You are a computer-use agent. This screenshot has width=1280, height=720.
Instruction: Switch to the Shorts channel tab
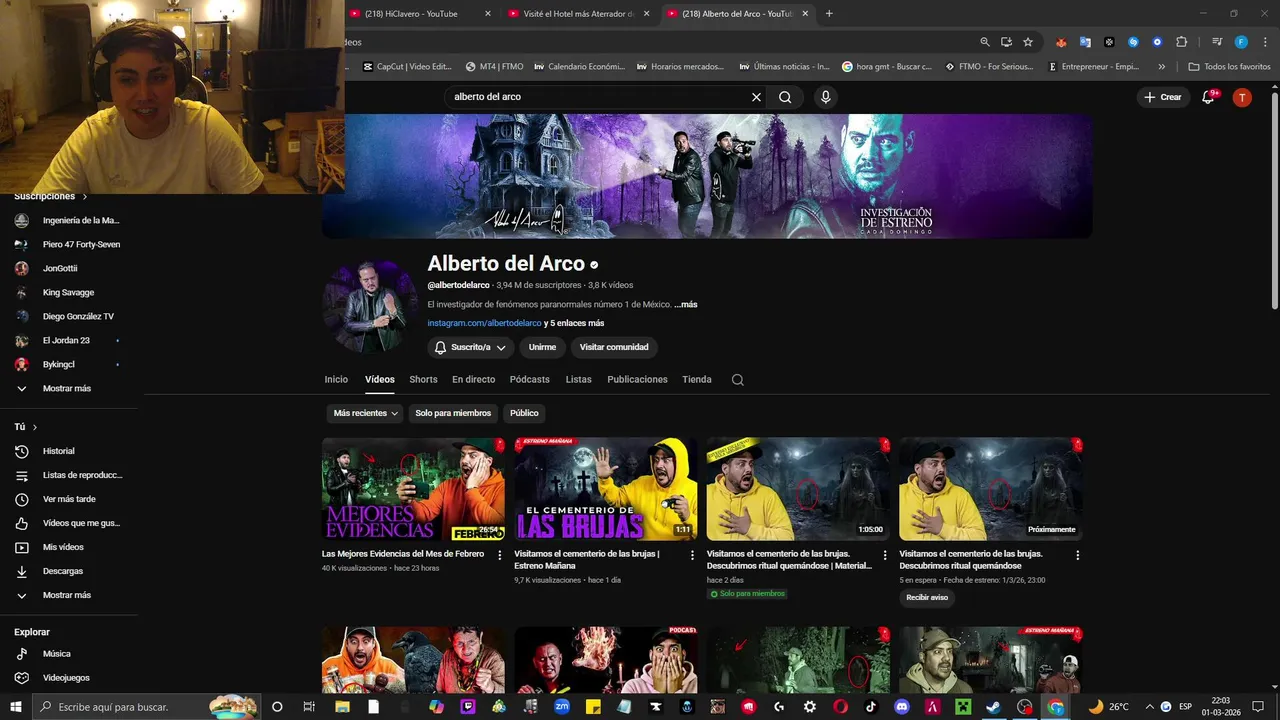point(423,380)
